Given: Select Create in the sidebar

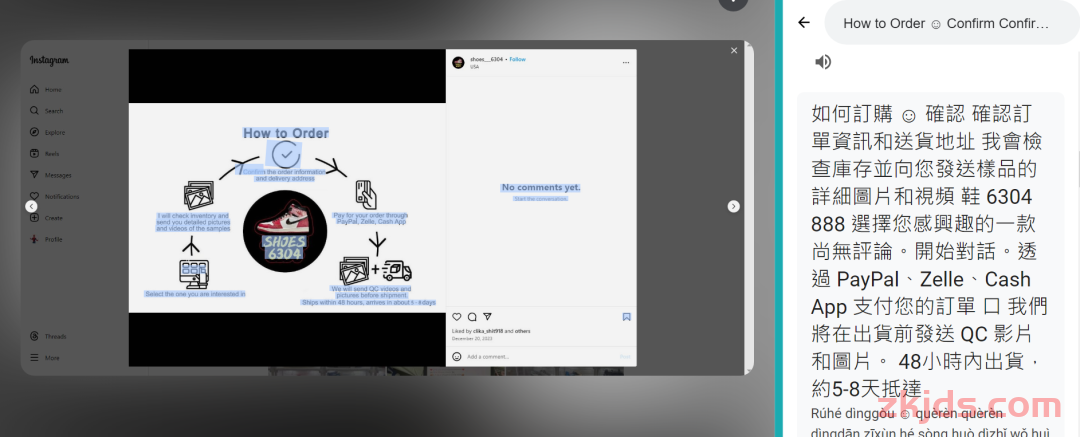Looking at the screenshot, I should 46,218.
